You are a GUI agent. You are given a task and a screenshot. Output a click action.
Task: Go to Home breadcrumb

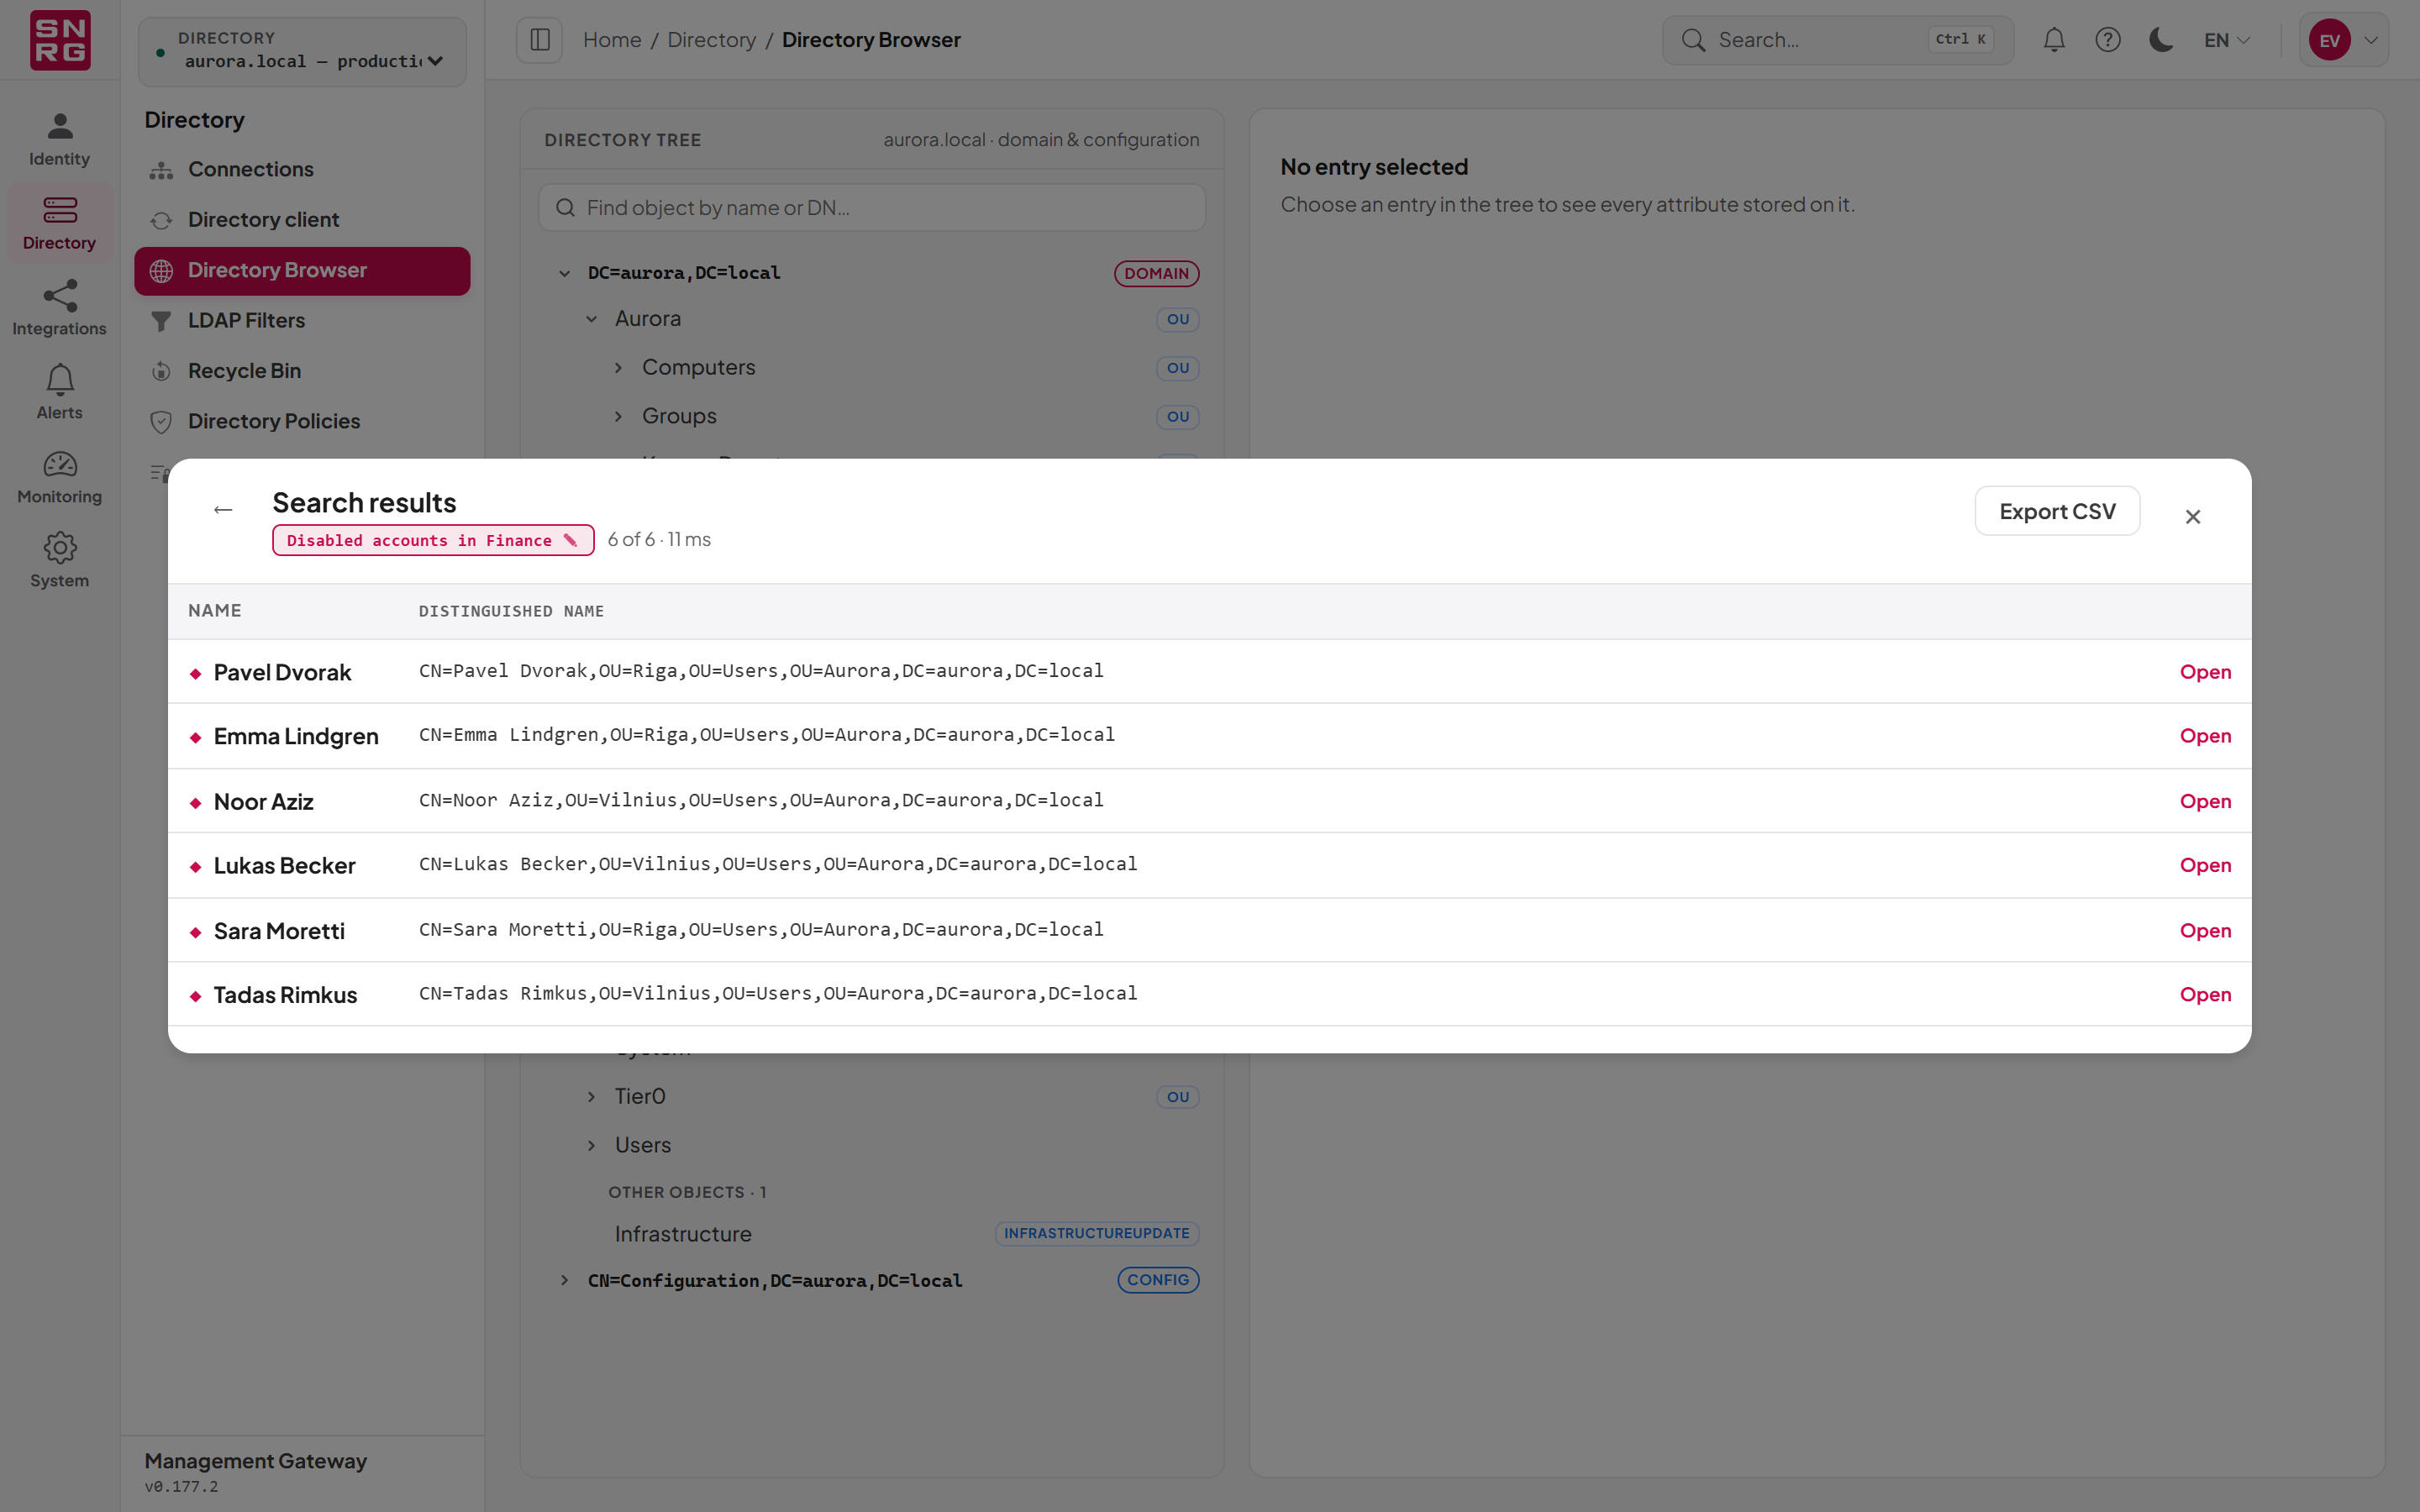[612, 40]
